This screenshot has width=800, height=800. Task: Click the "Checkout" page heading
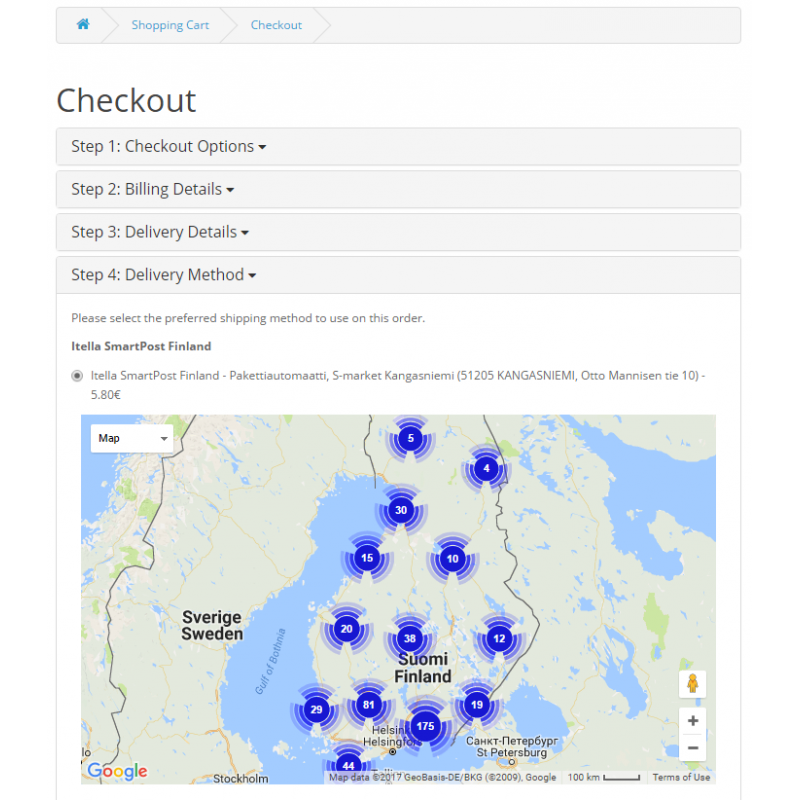126,100
